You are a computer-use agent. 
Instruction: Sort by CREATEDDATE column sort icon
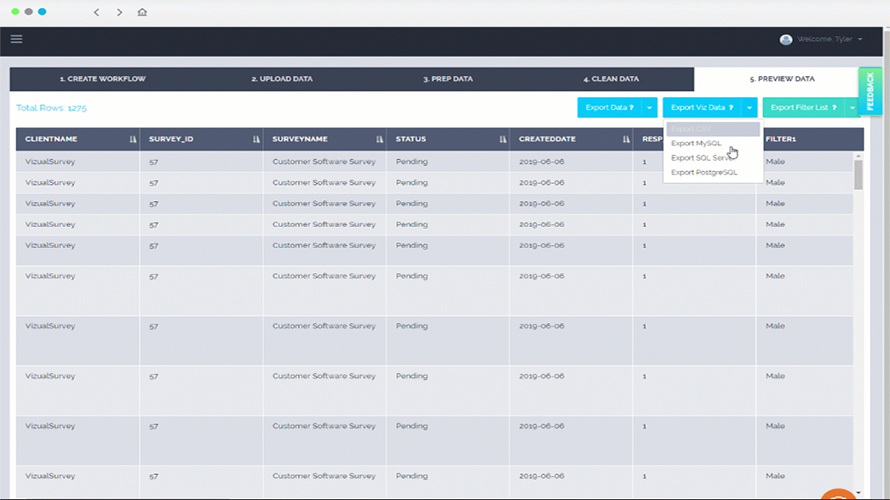tap(625, 139)
